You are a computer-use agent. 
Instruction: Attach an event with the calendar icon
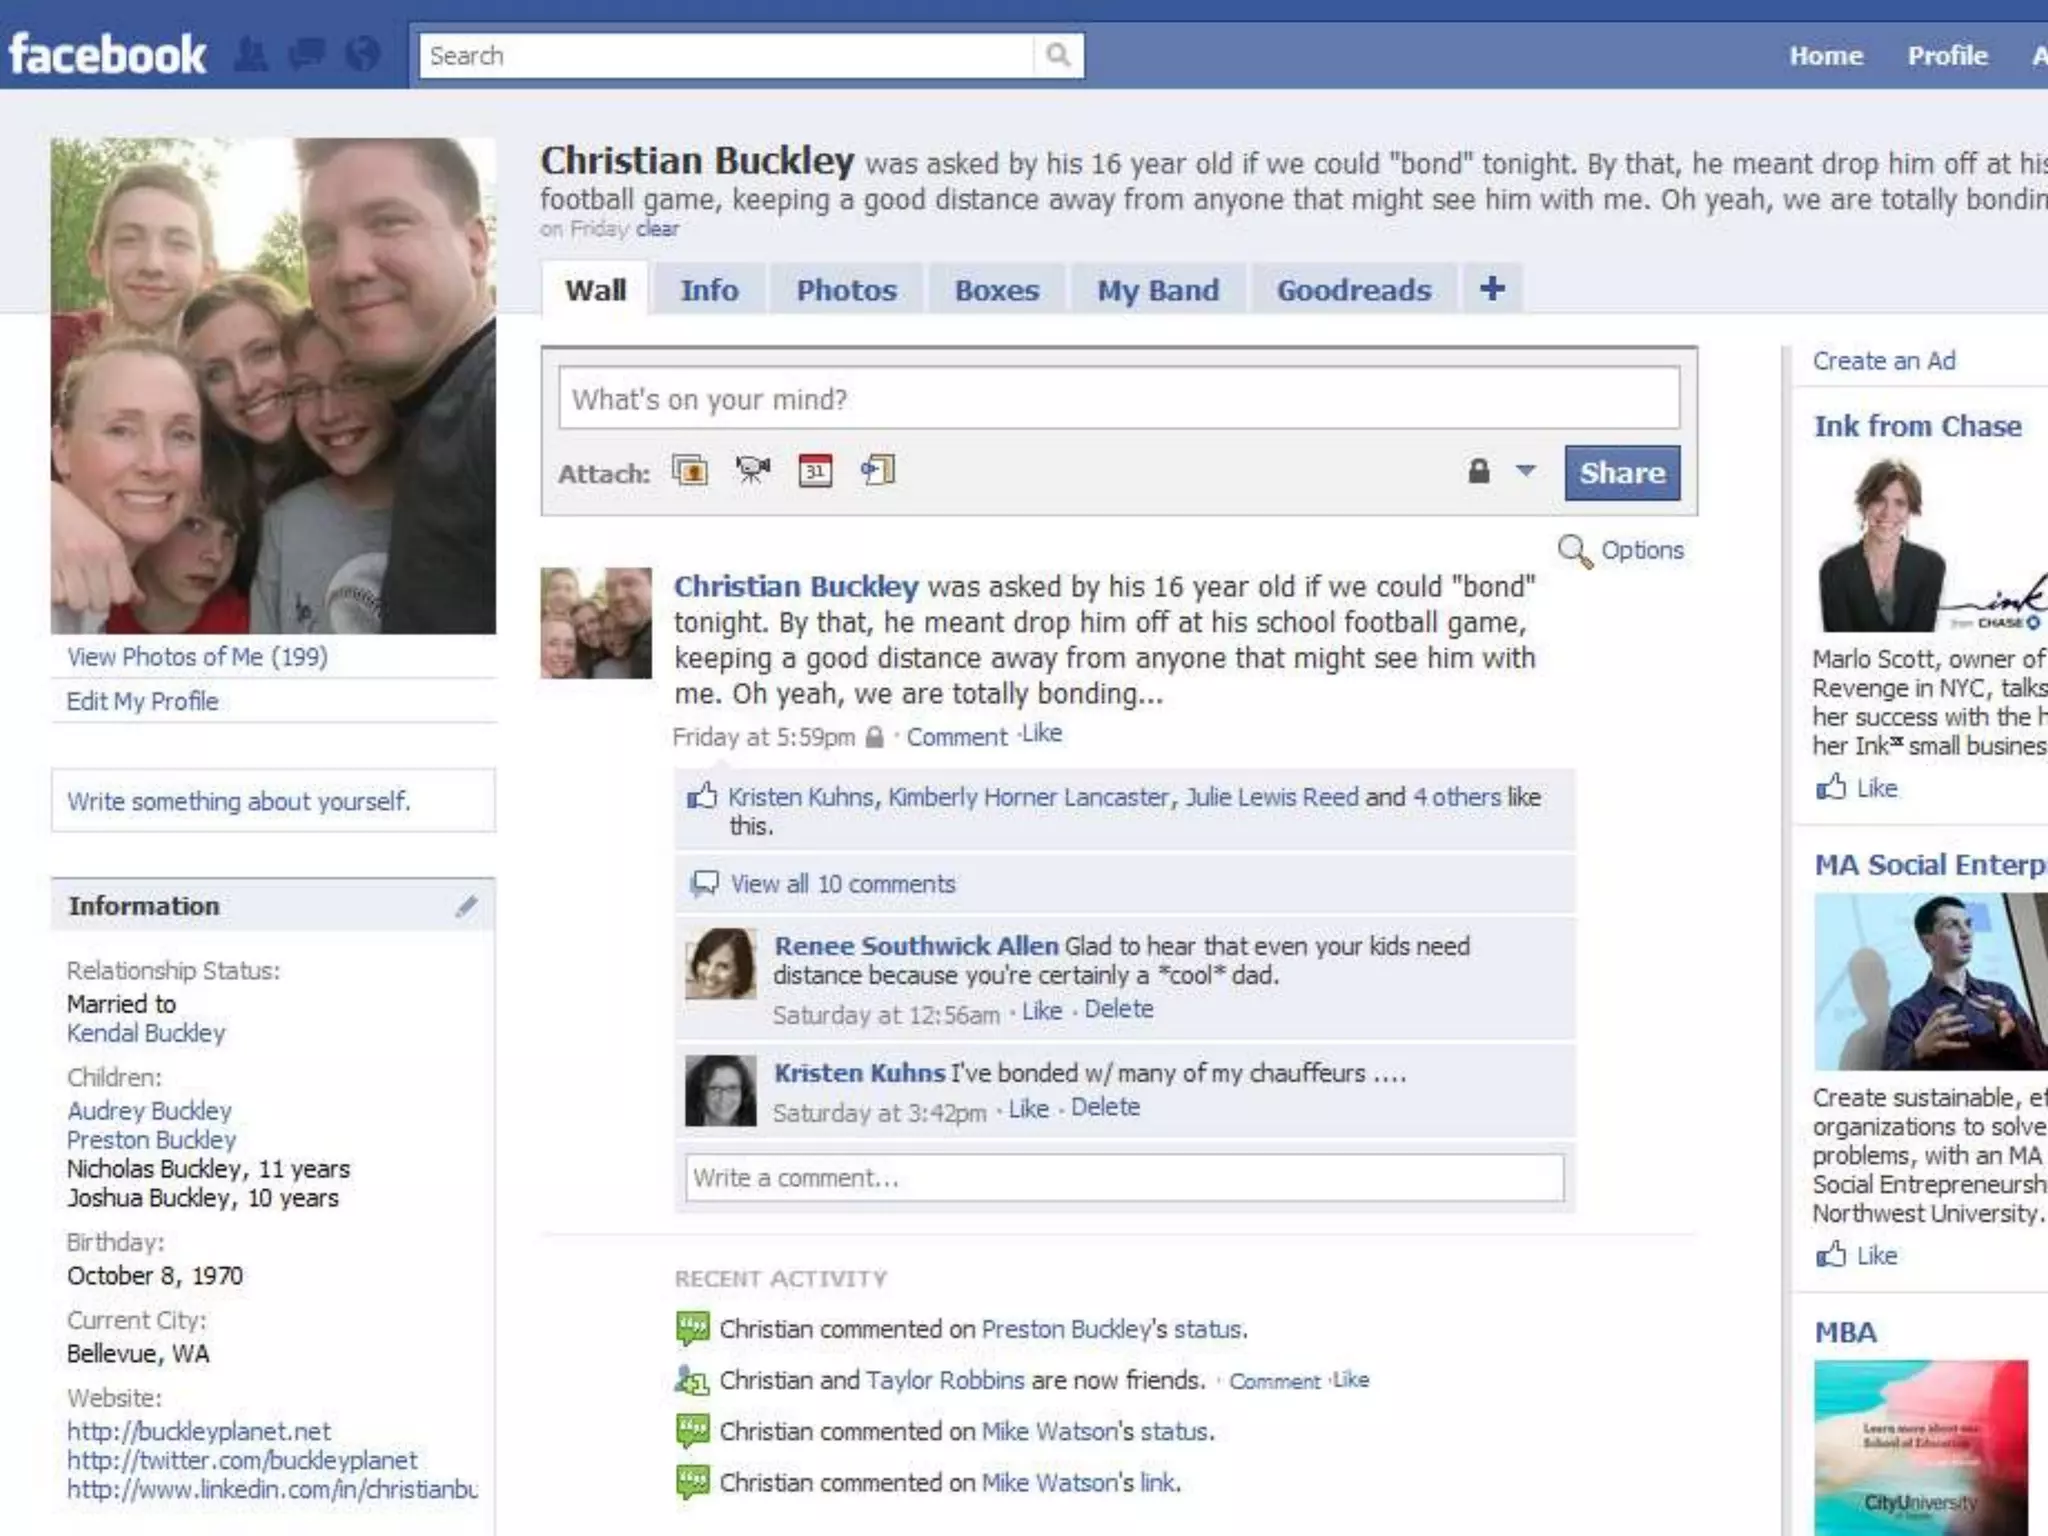point(815,470)
